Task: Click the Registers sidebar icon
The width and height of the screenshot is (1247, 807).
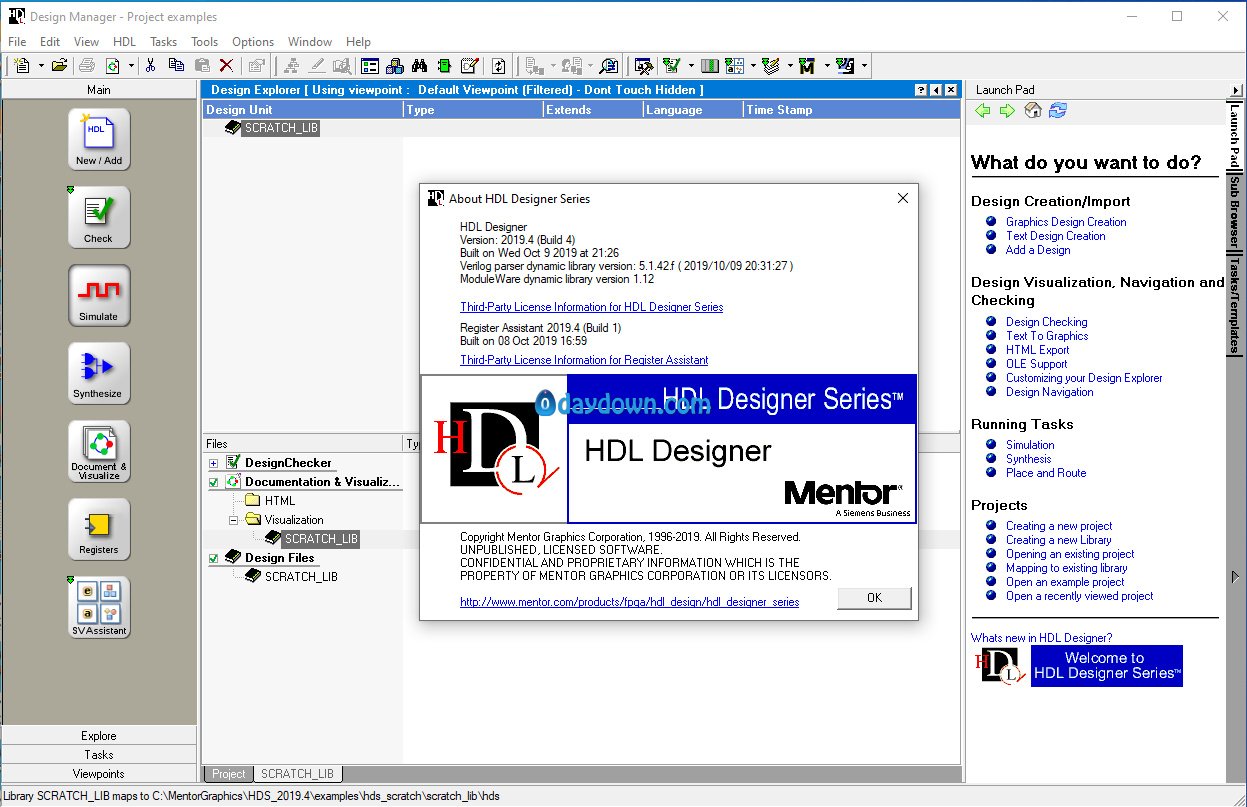Action: [99, 529]
